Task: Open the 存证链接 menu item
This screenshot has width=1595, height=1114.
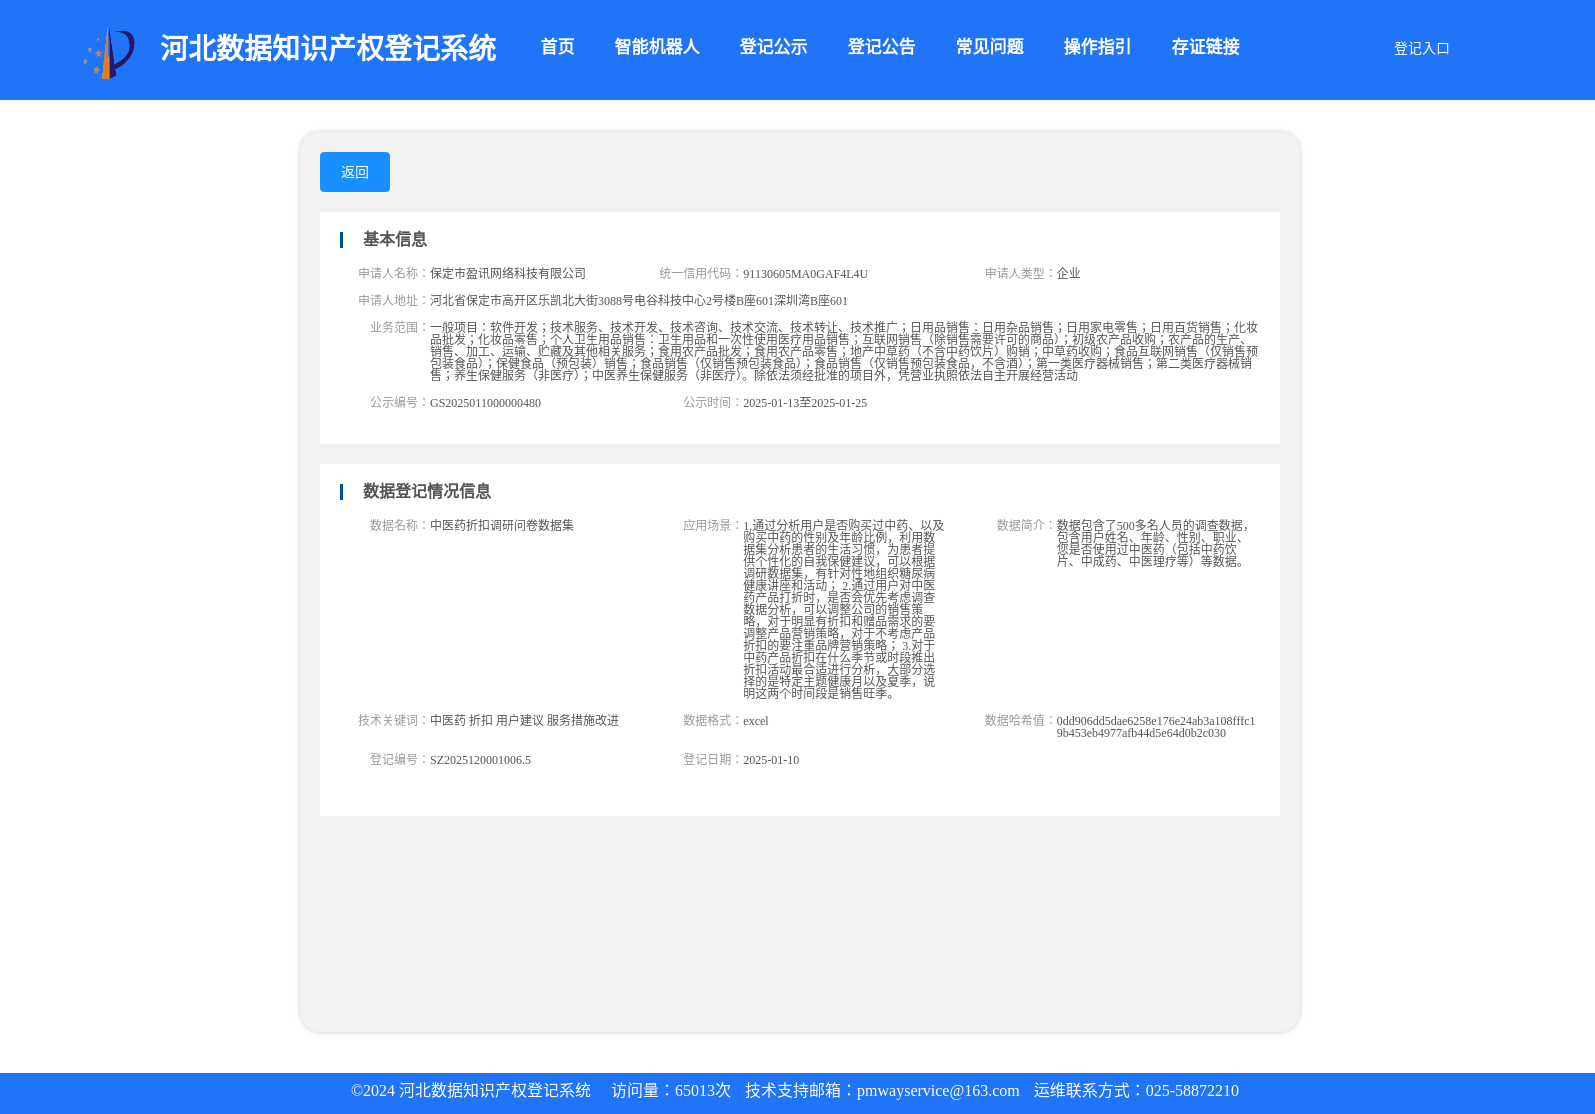Action: click(1205, 47)
